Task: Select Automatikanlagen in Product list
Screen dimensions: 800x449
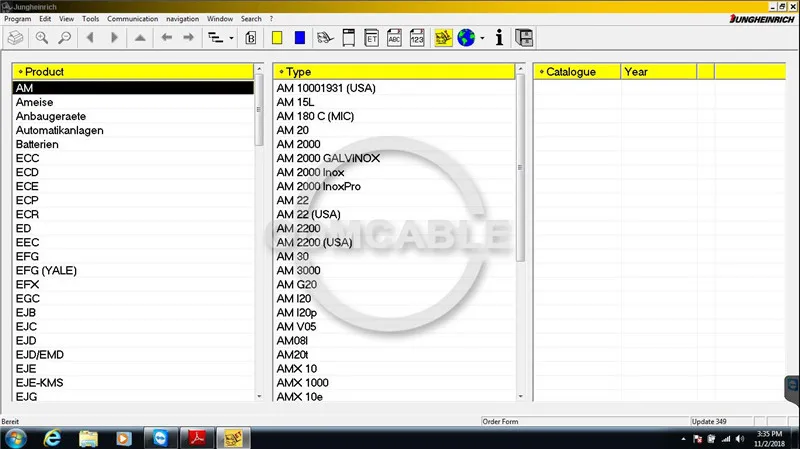Action: pos(133,130)
